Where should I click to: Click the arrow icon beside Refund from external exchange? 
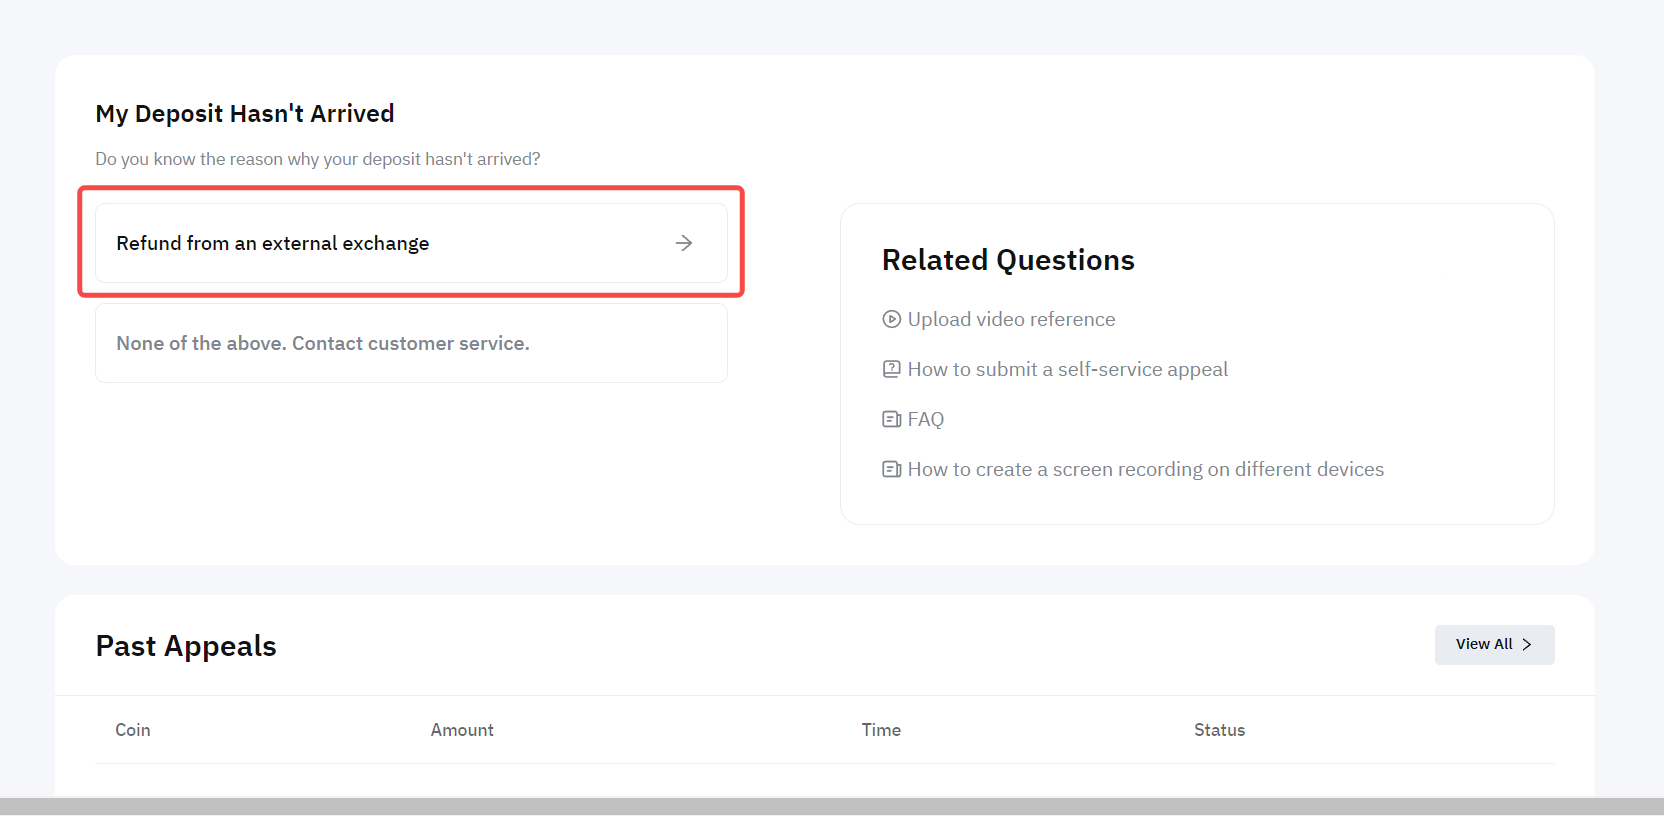[x=684, y=243]
